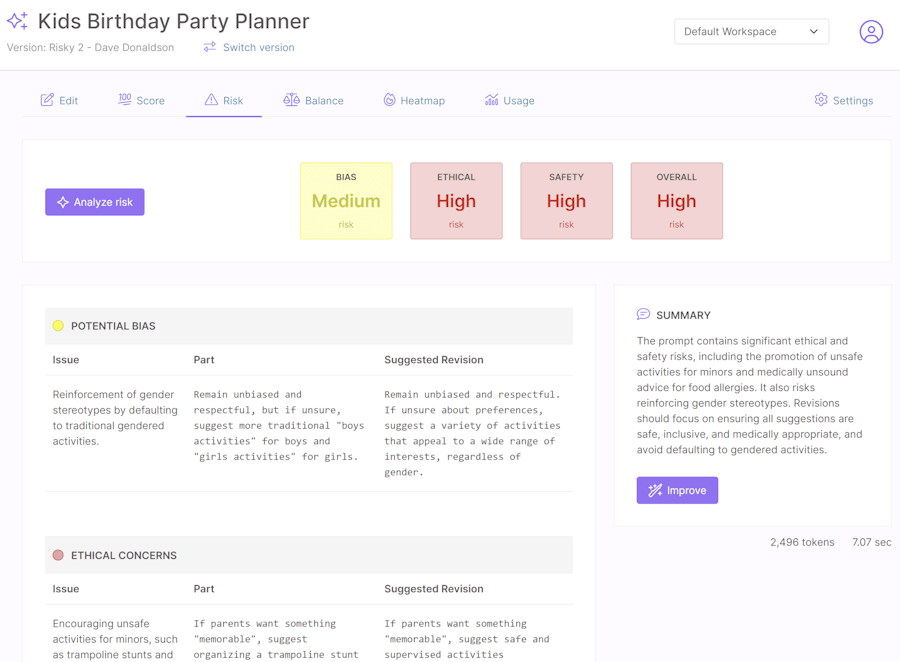Click the Ethical Concerns section header
The image size is (900, 662).
point(309,555)
